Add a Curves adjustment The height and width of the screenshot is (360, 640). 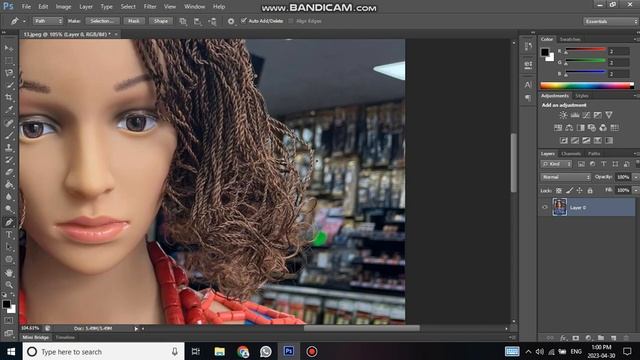[x=586, y=115]
